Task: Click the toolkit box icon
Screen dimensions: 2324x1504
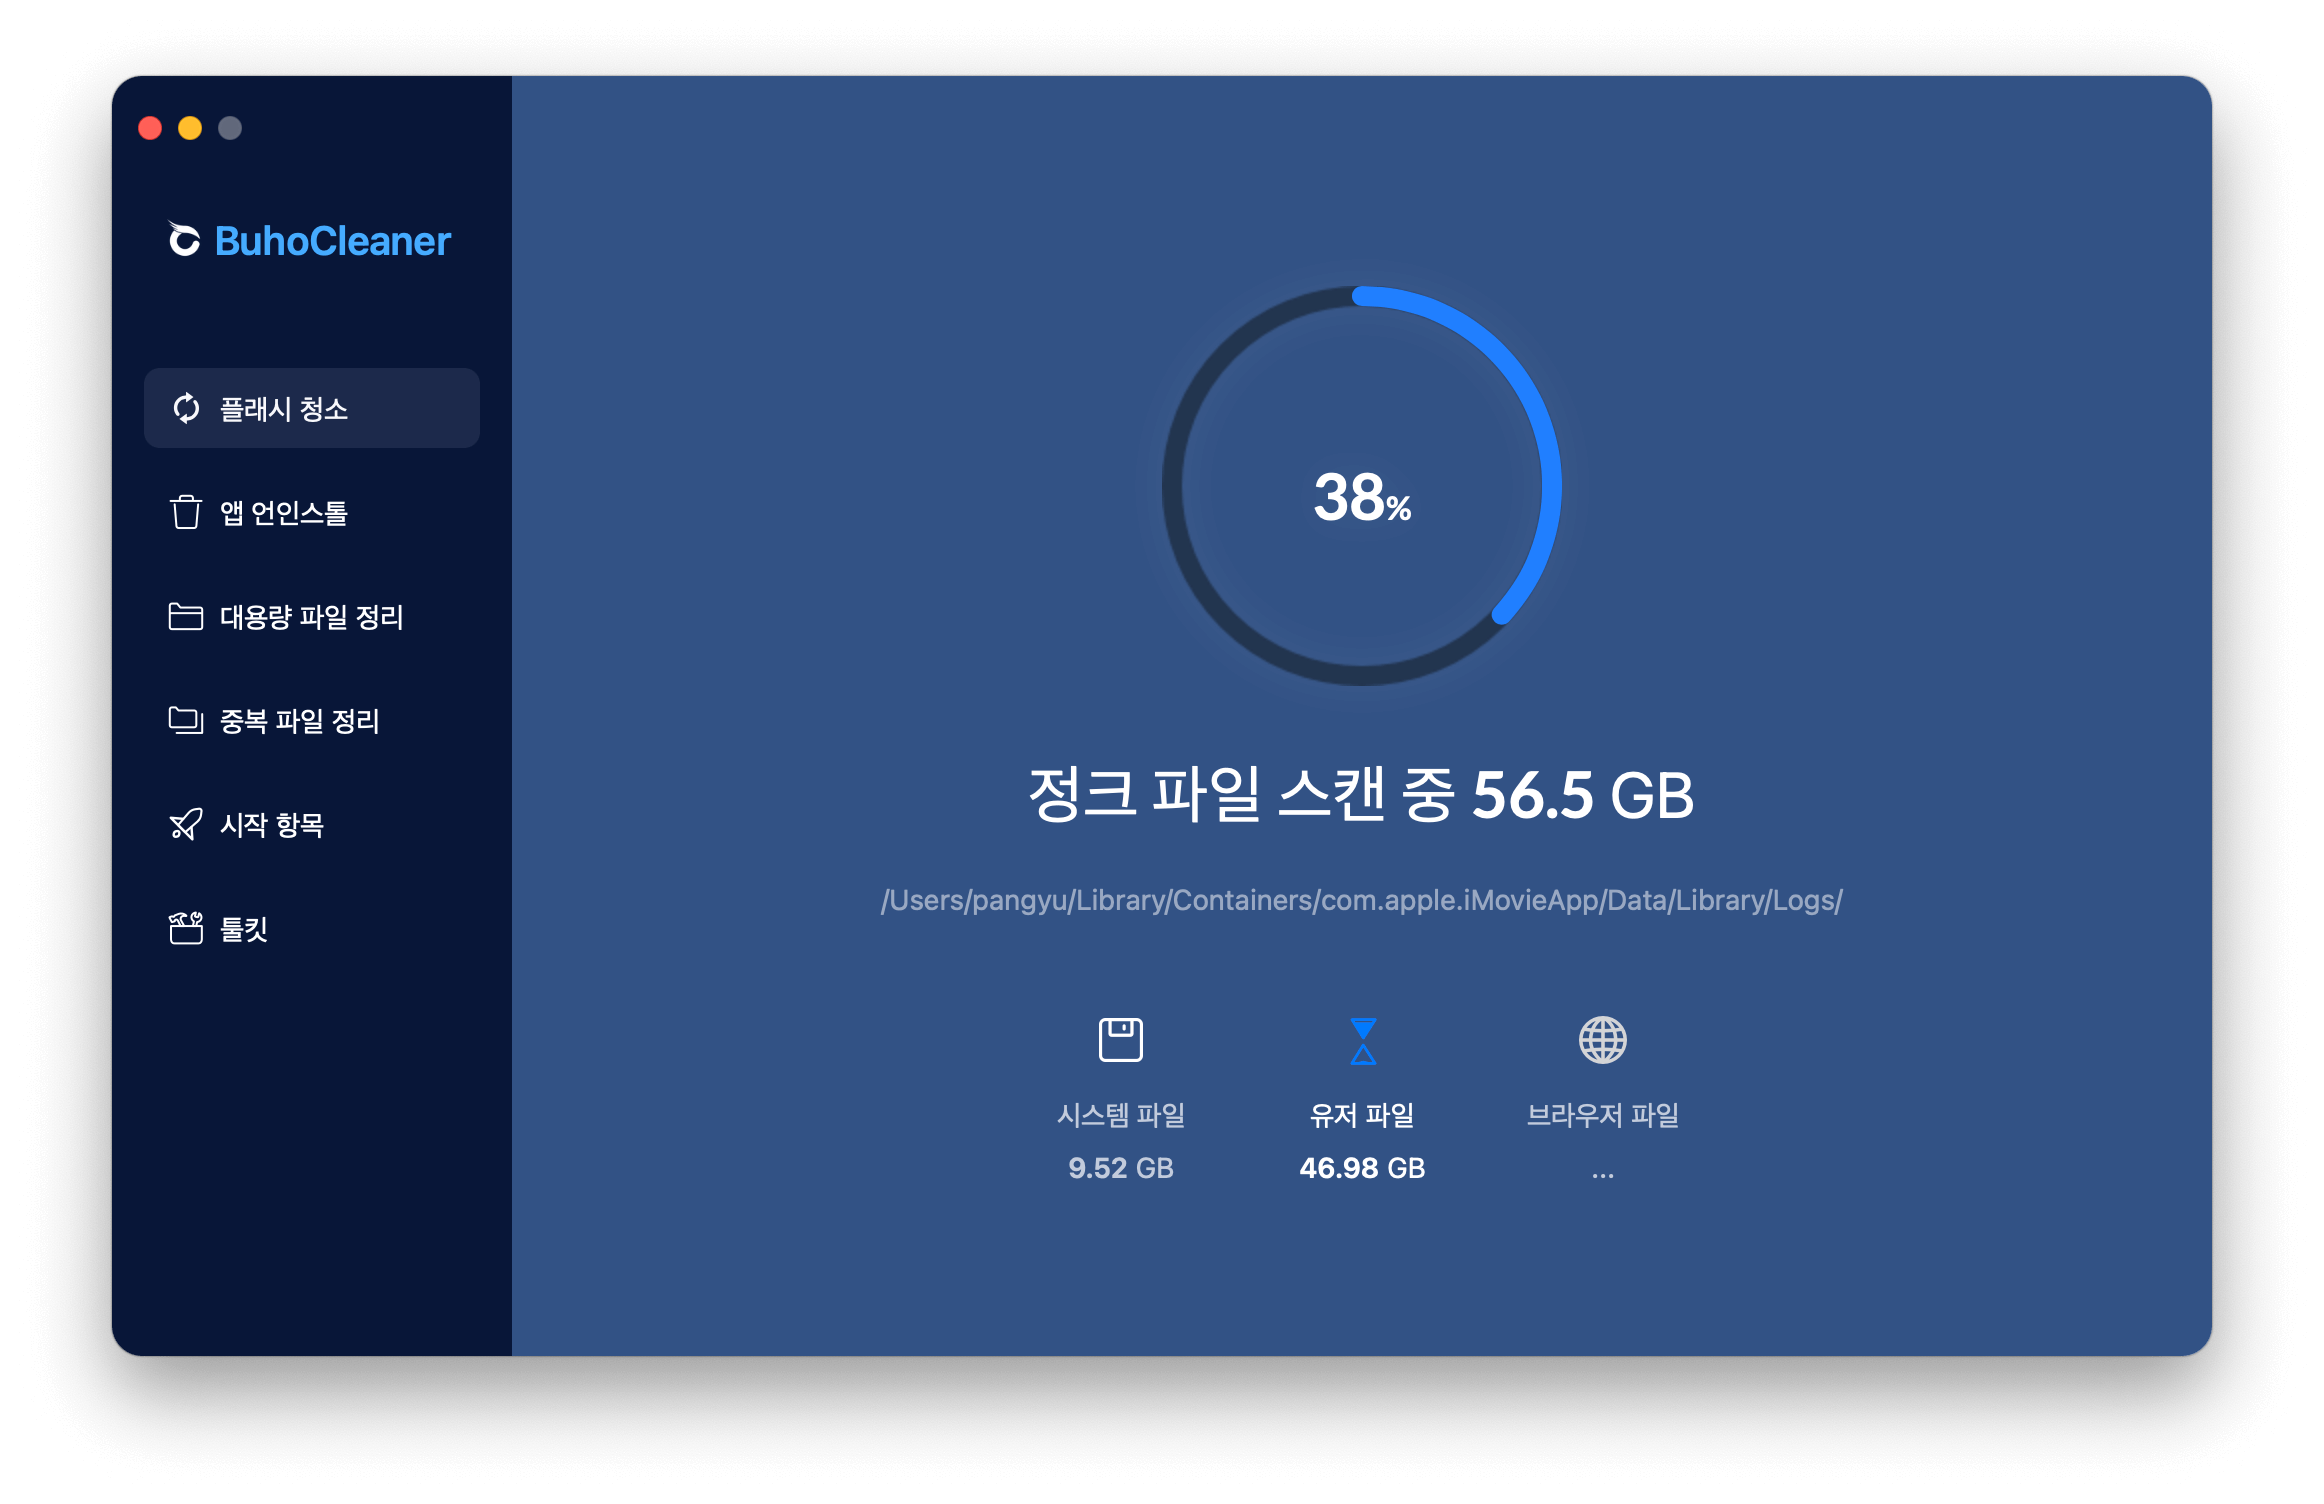Action: 186,928
